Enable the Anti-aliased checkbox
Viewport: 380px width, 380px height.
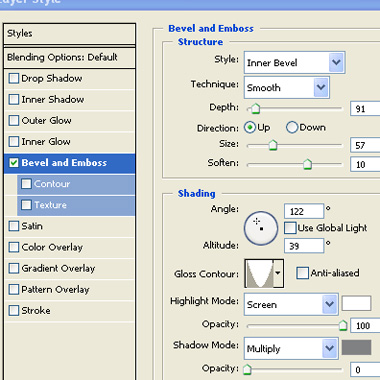click(302, 273)
